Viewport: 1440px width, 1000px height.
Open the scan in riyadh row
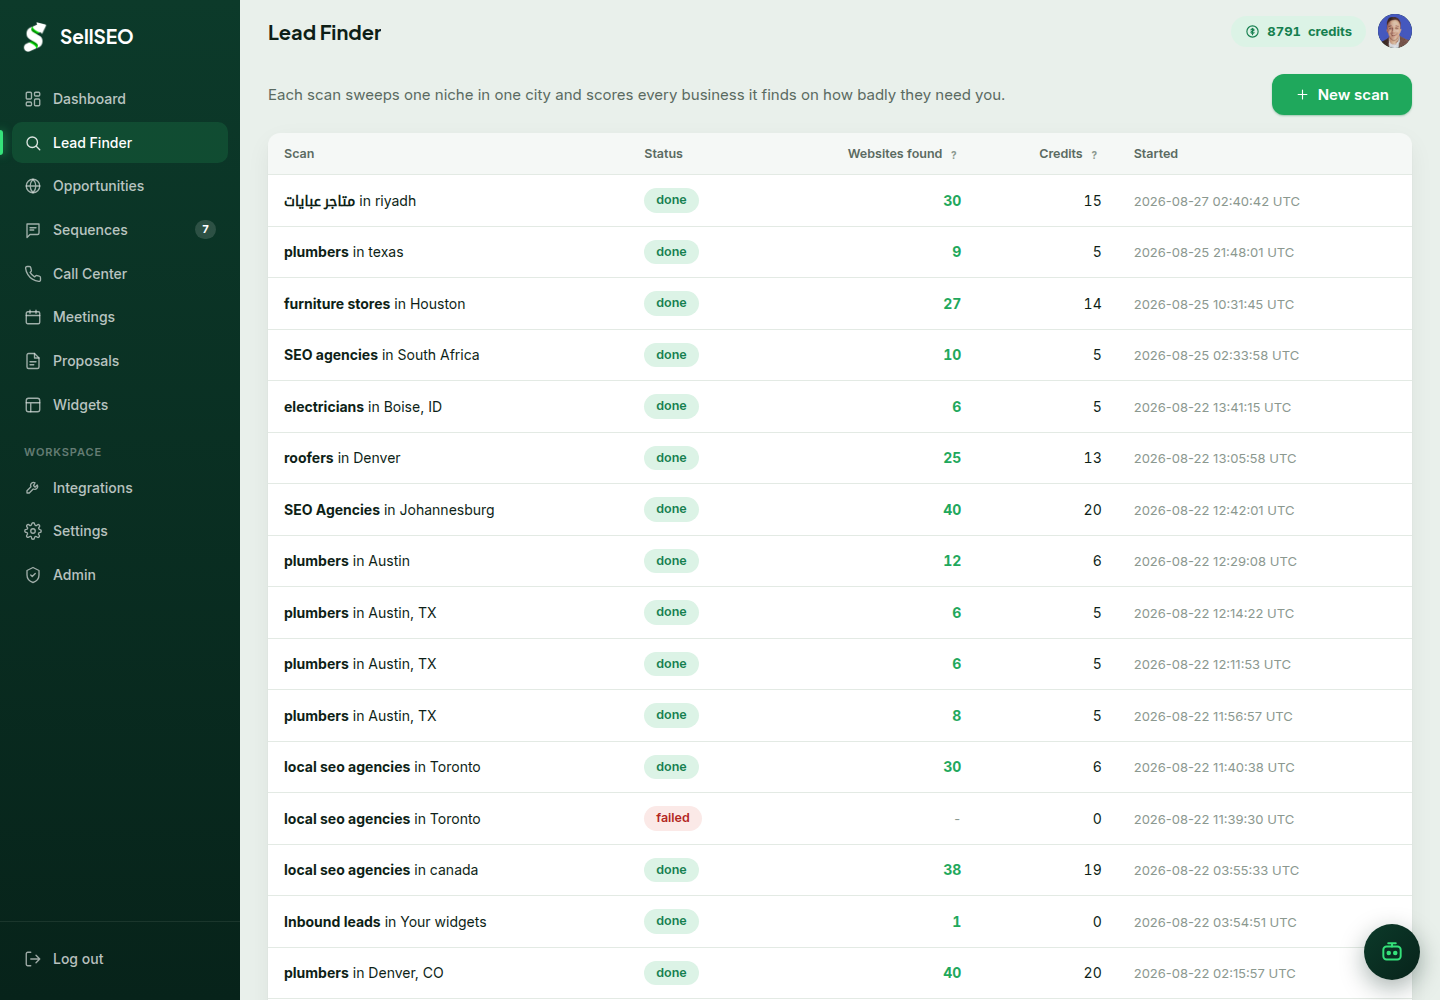(840, 201)
